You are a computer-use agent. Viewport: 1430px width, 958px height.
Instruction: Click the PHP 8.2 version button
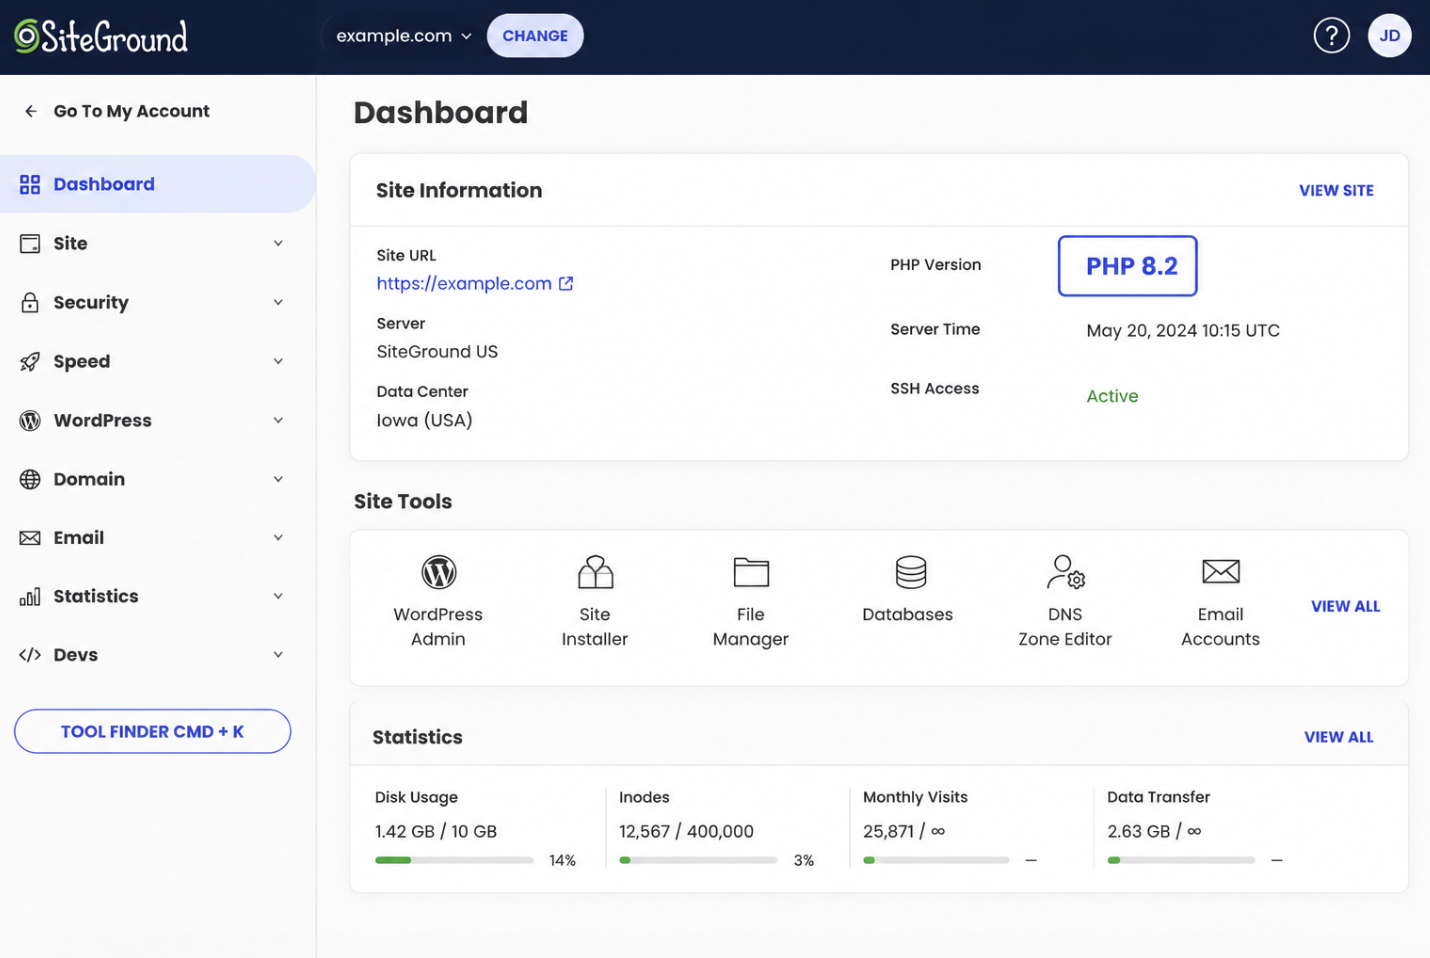click(x=1127, y=266)
